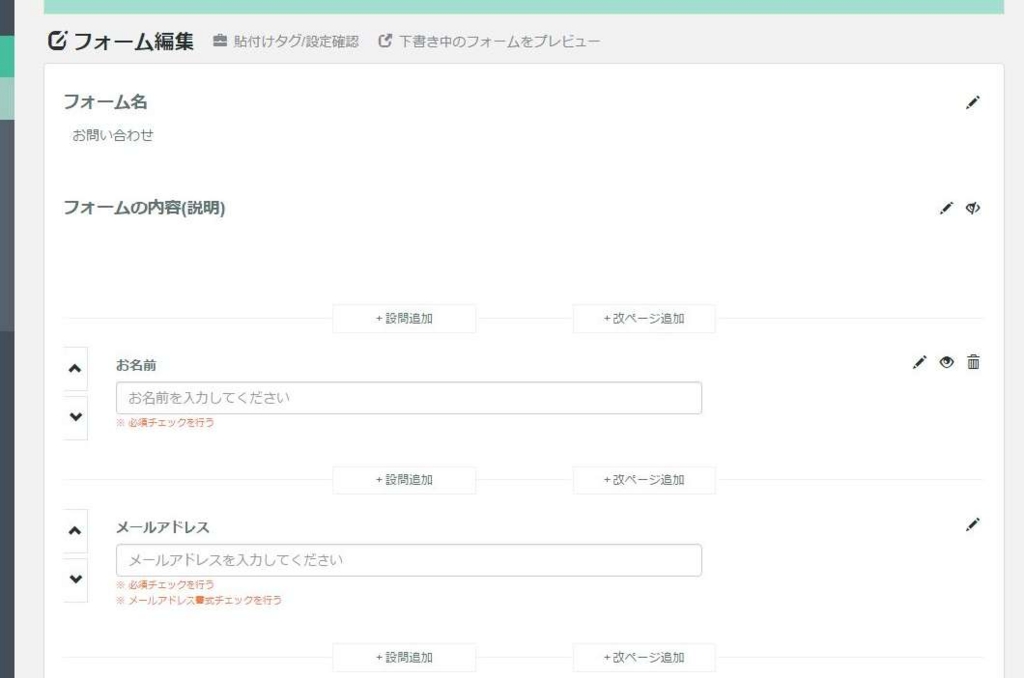Click the eye icon on the お名前 question

pos(947,362)
